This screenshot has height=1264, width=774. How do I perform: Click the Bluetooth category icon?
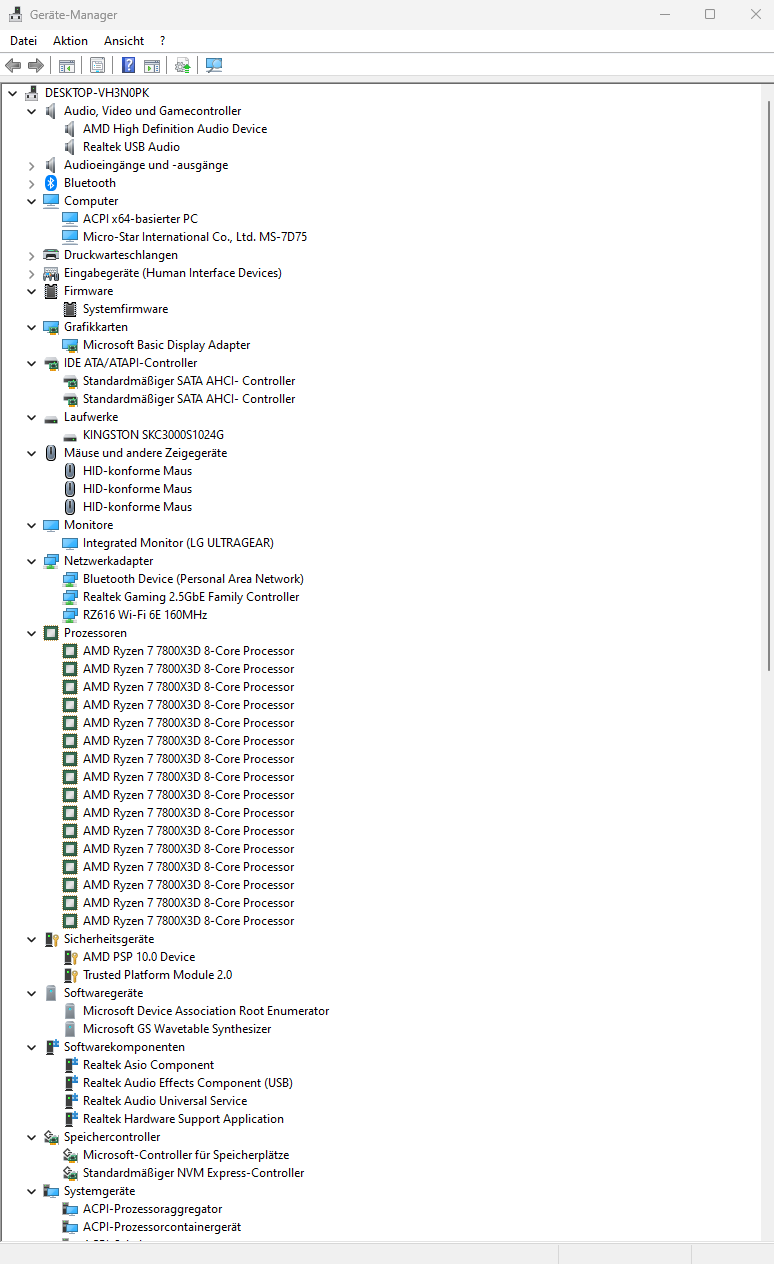(51, 183)
